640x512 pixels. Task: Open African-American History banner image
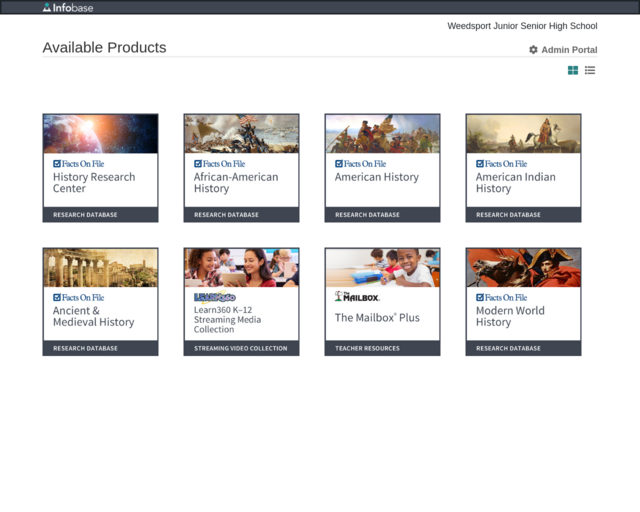click(x=241, y=134)
